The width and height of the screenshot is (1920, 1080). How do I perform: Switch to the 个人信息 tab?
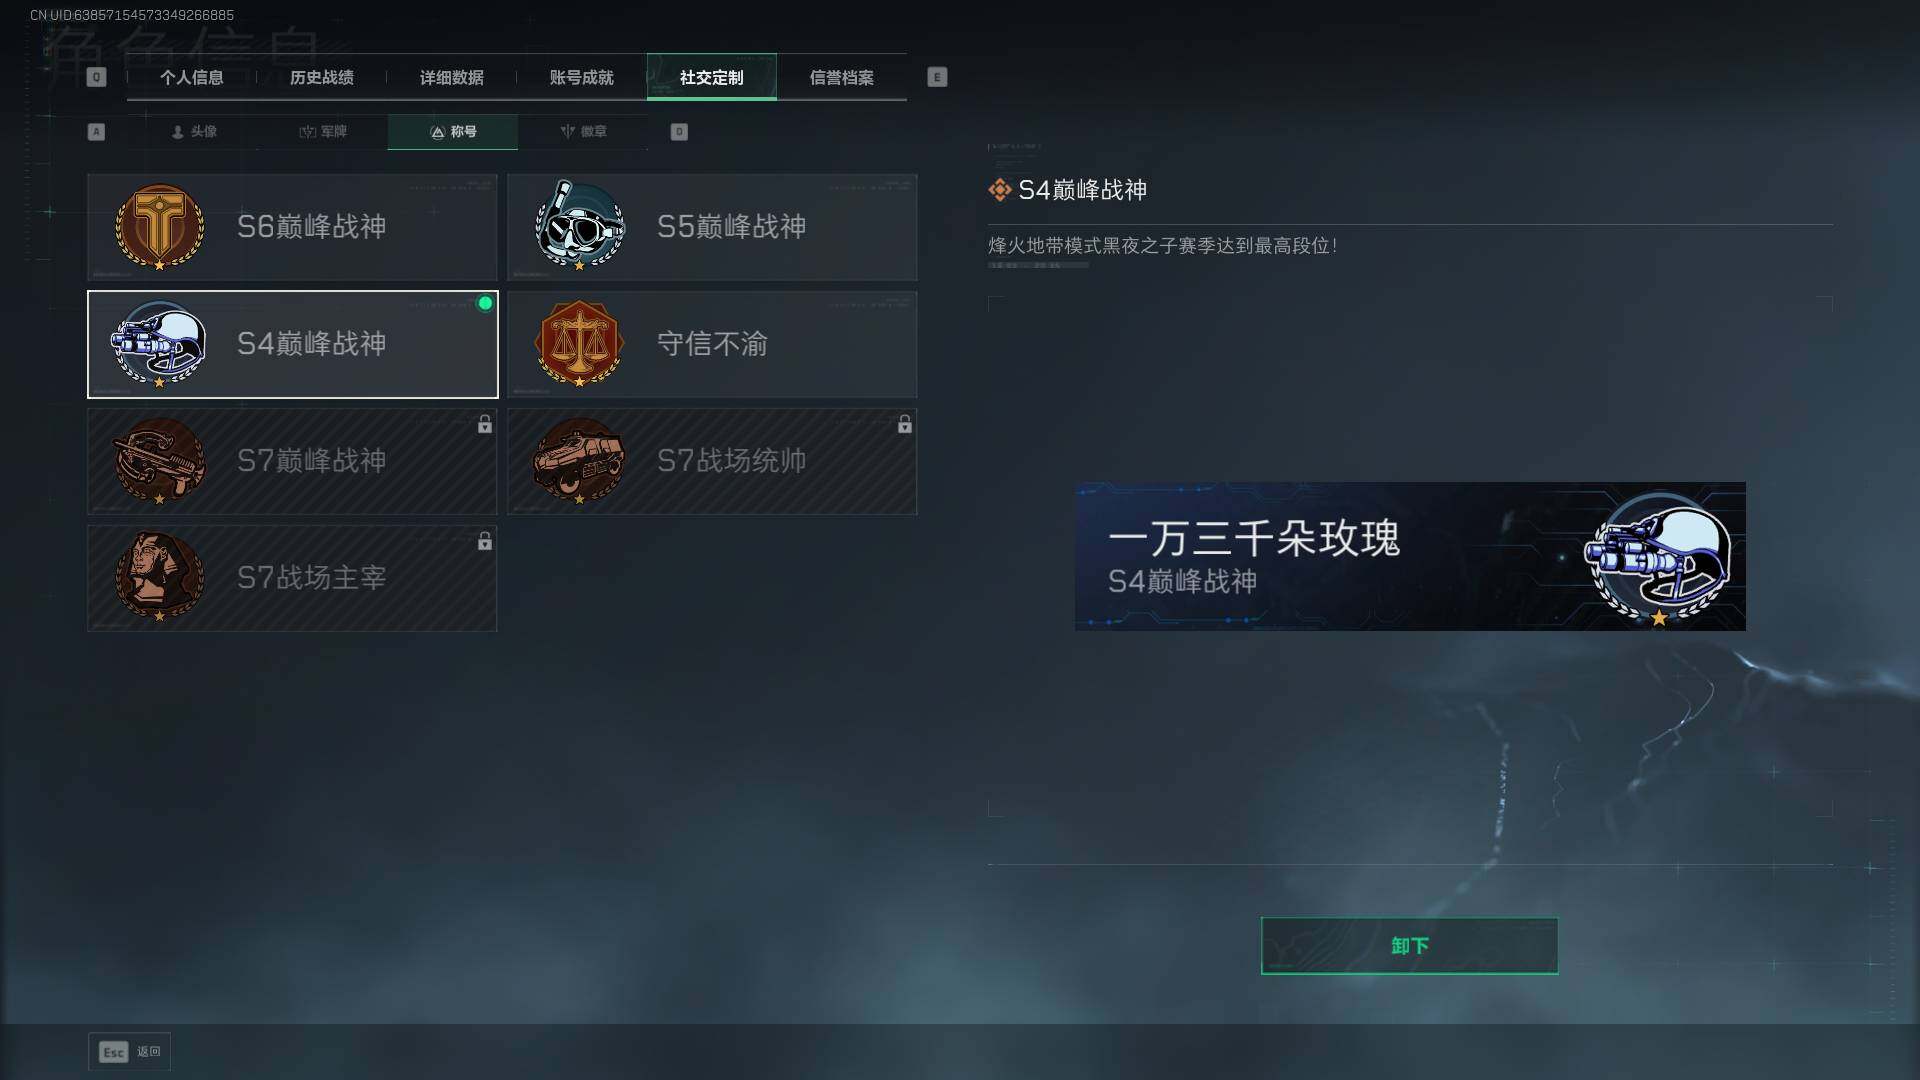pyautogui.click(x=192, y=77)
